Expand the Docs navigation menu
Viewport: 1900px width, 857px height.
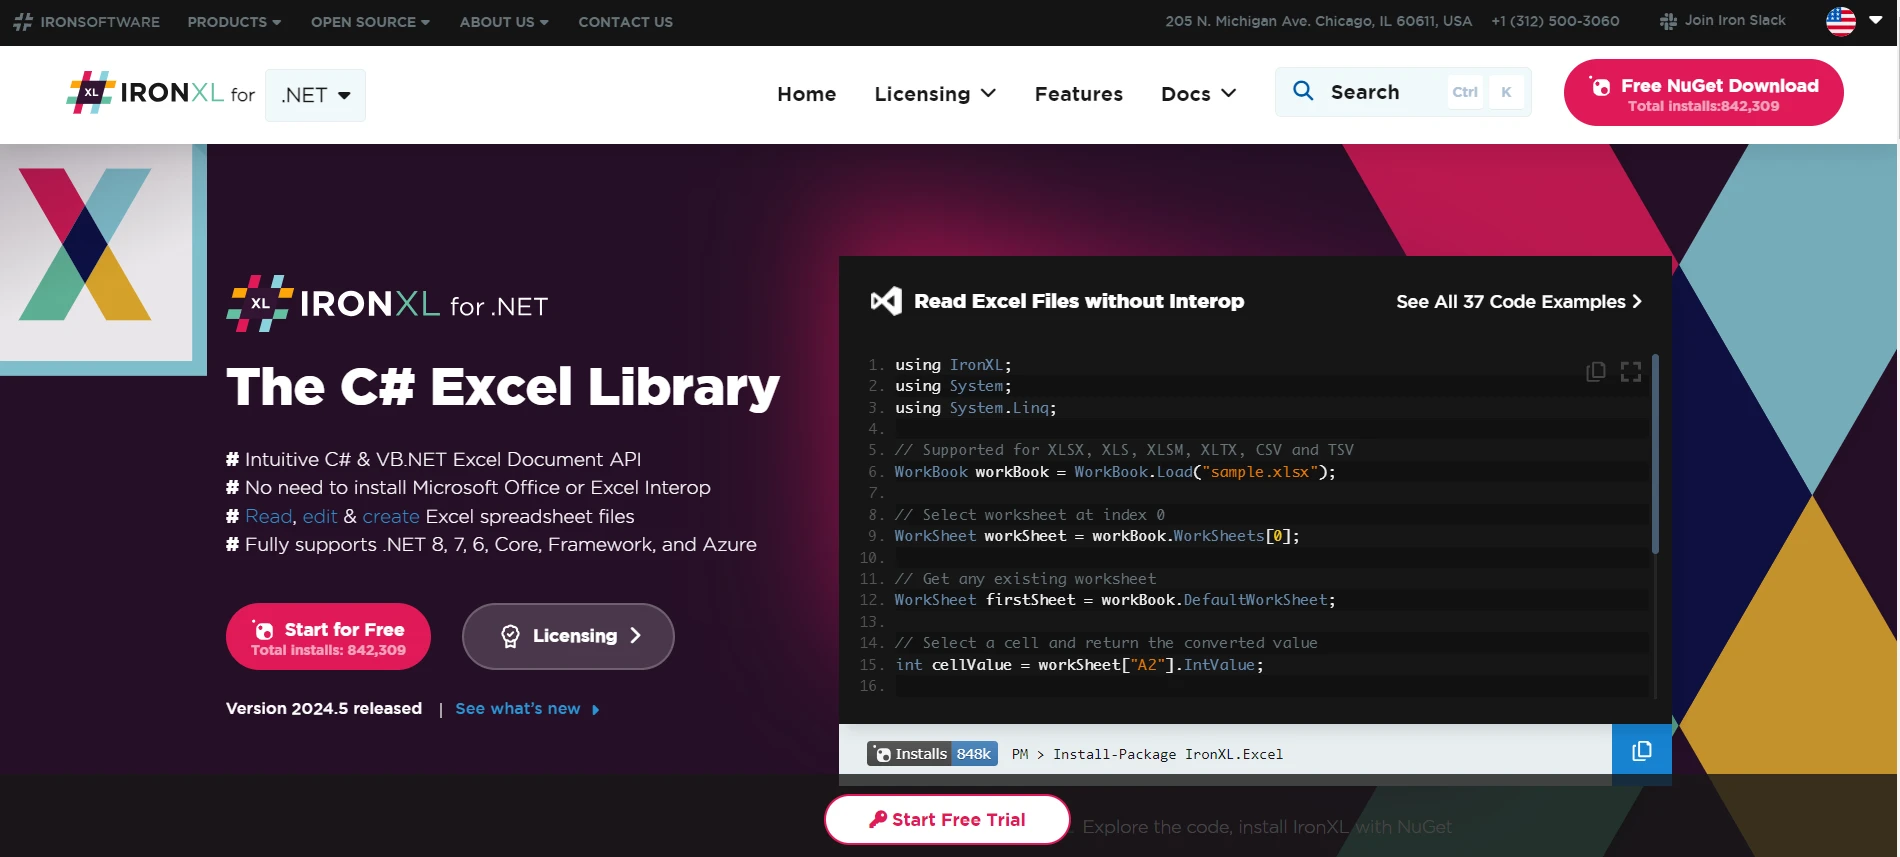(x=1198, y=94)
